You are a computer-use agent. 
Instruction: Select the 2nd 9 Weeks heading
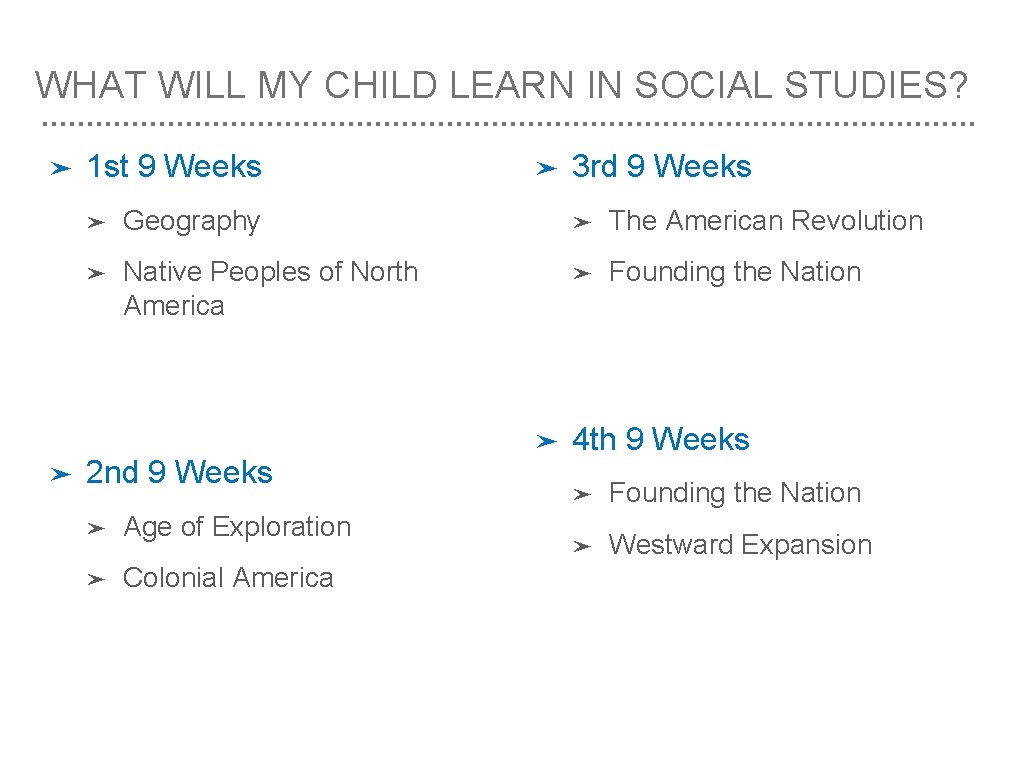(x=179, y=472)
